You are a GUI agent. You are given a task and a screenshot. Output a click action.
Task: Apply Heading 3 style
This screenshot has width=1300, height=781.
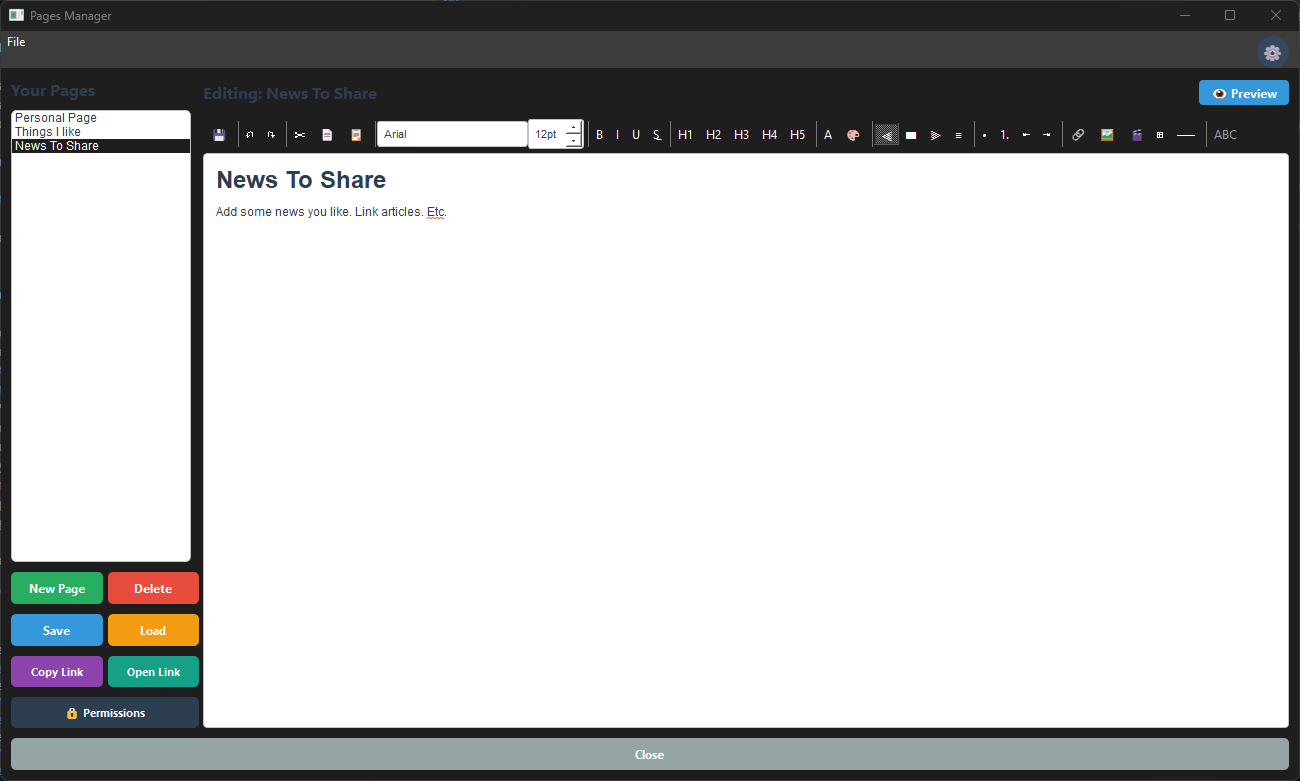pos(741,135)
